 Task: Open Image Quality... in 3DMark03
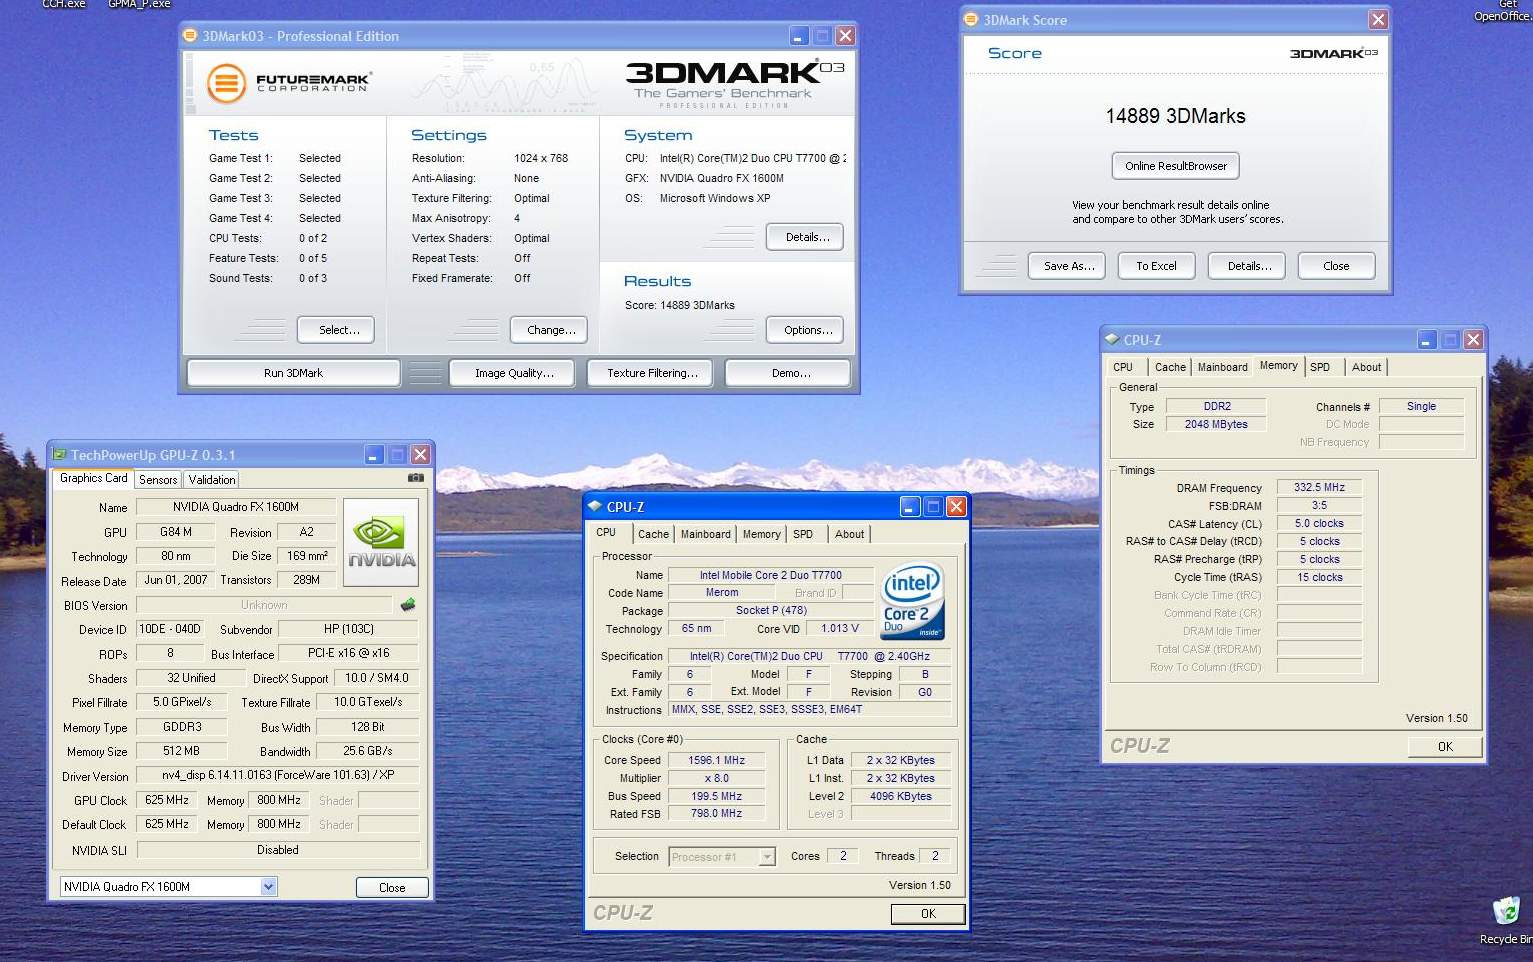click(514, 373)
